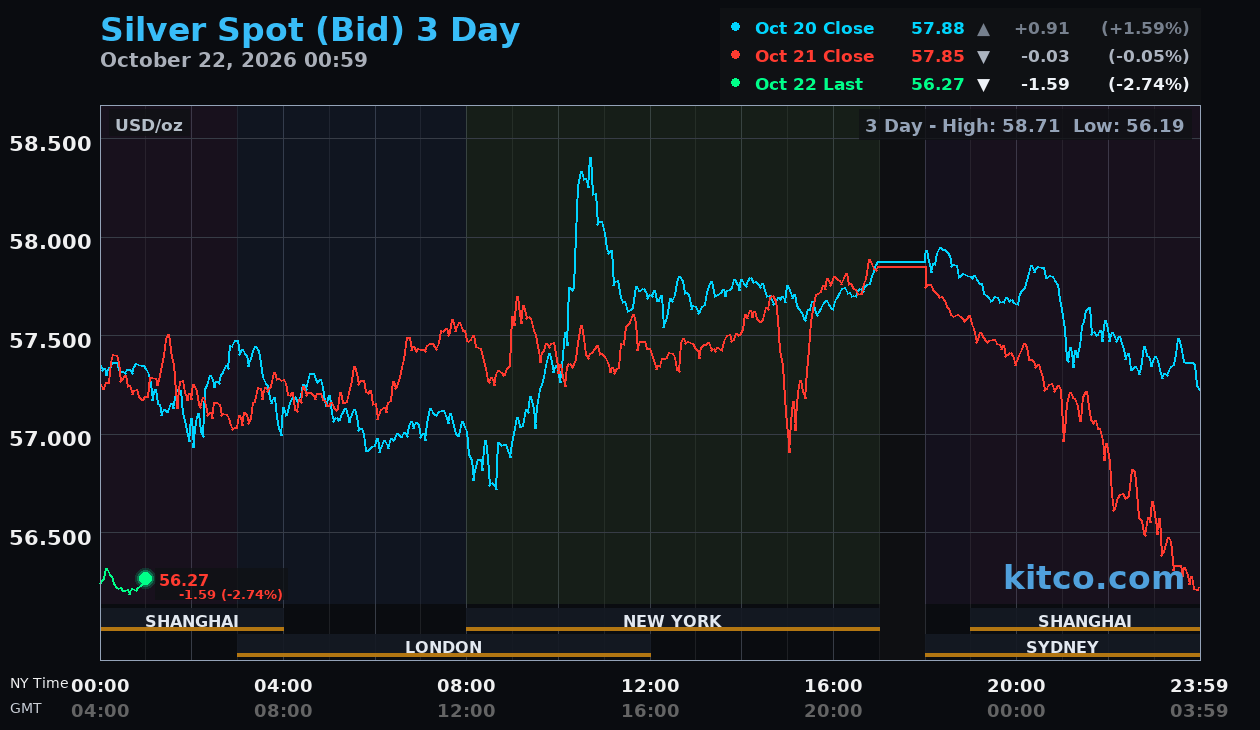Click the NY Time axis label
Image resolution: width=1260 pixels, height=730 pixels.
pyautogui.click(x=39, y=683)
